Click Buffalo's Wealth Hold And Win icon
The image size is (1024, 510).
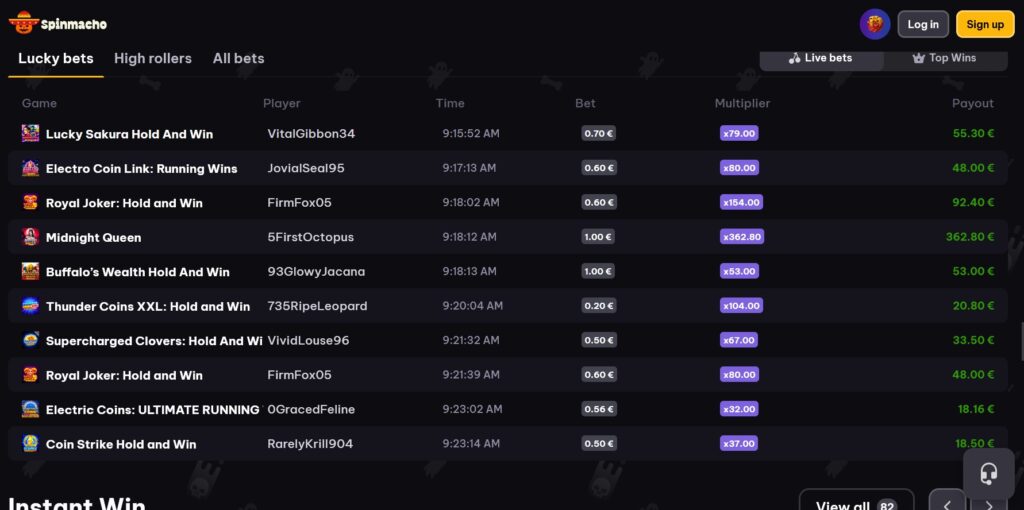(x=30, y=272)
